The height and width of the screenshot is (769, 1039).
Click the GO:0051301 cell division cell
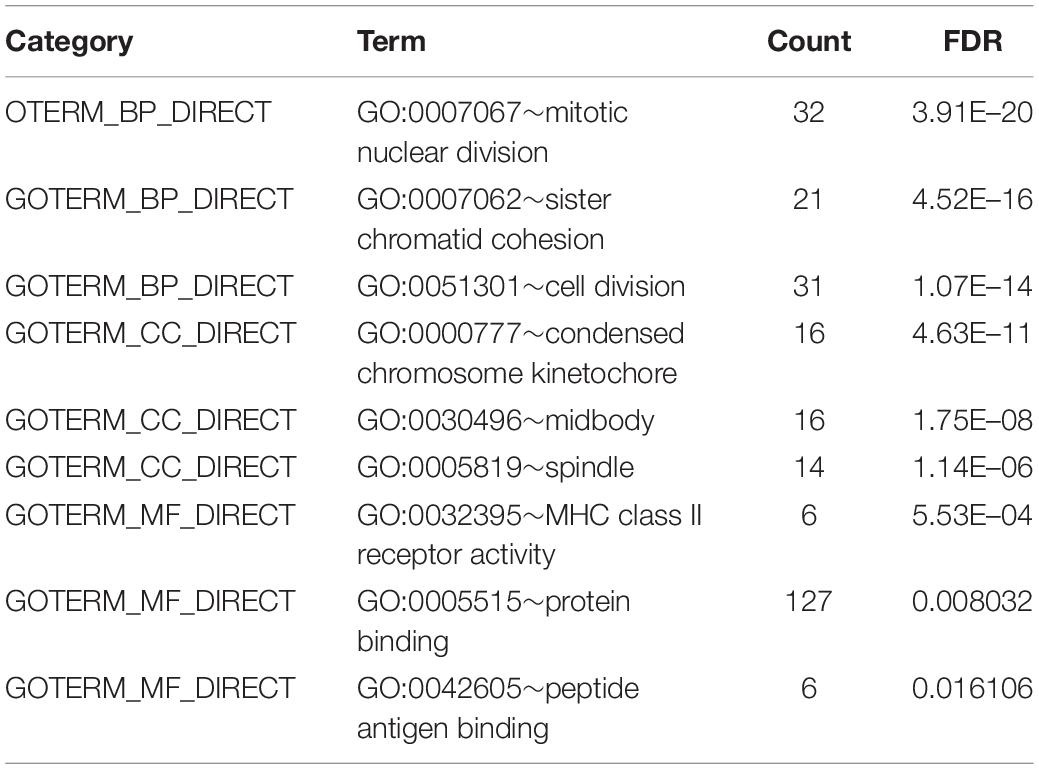pos(521,287)
